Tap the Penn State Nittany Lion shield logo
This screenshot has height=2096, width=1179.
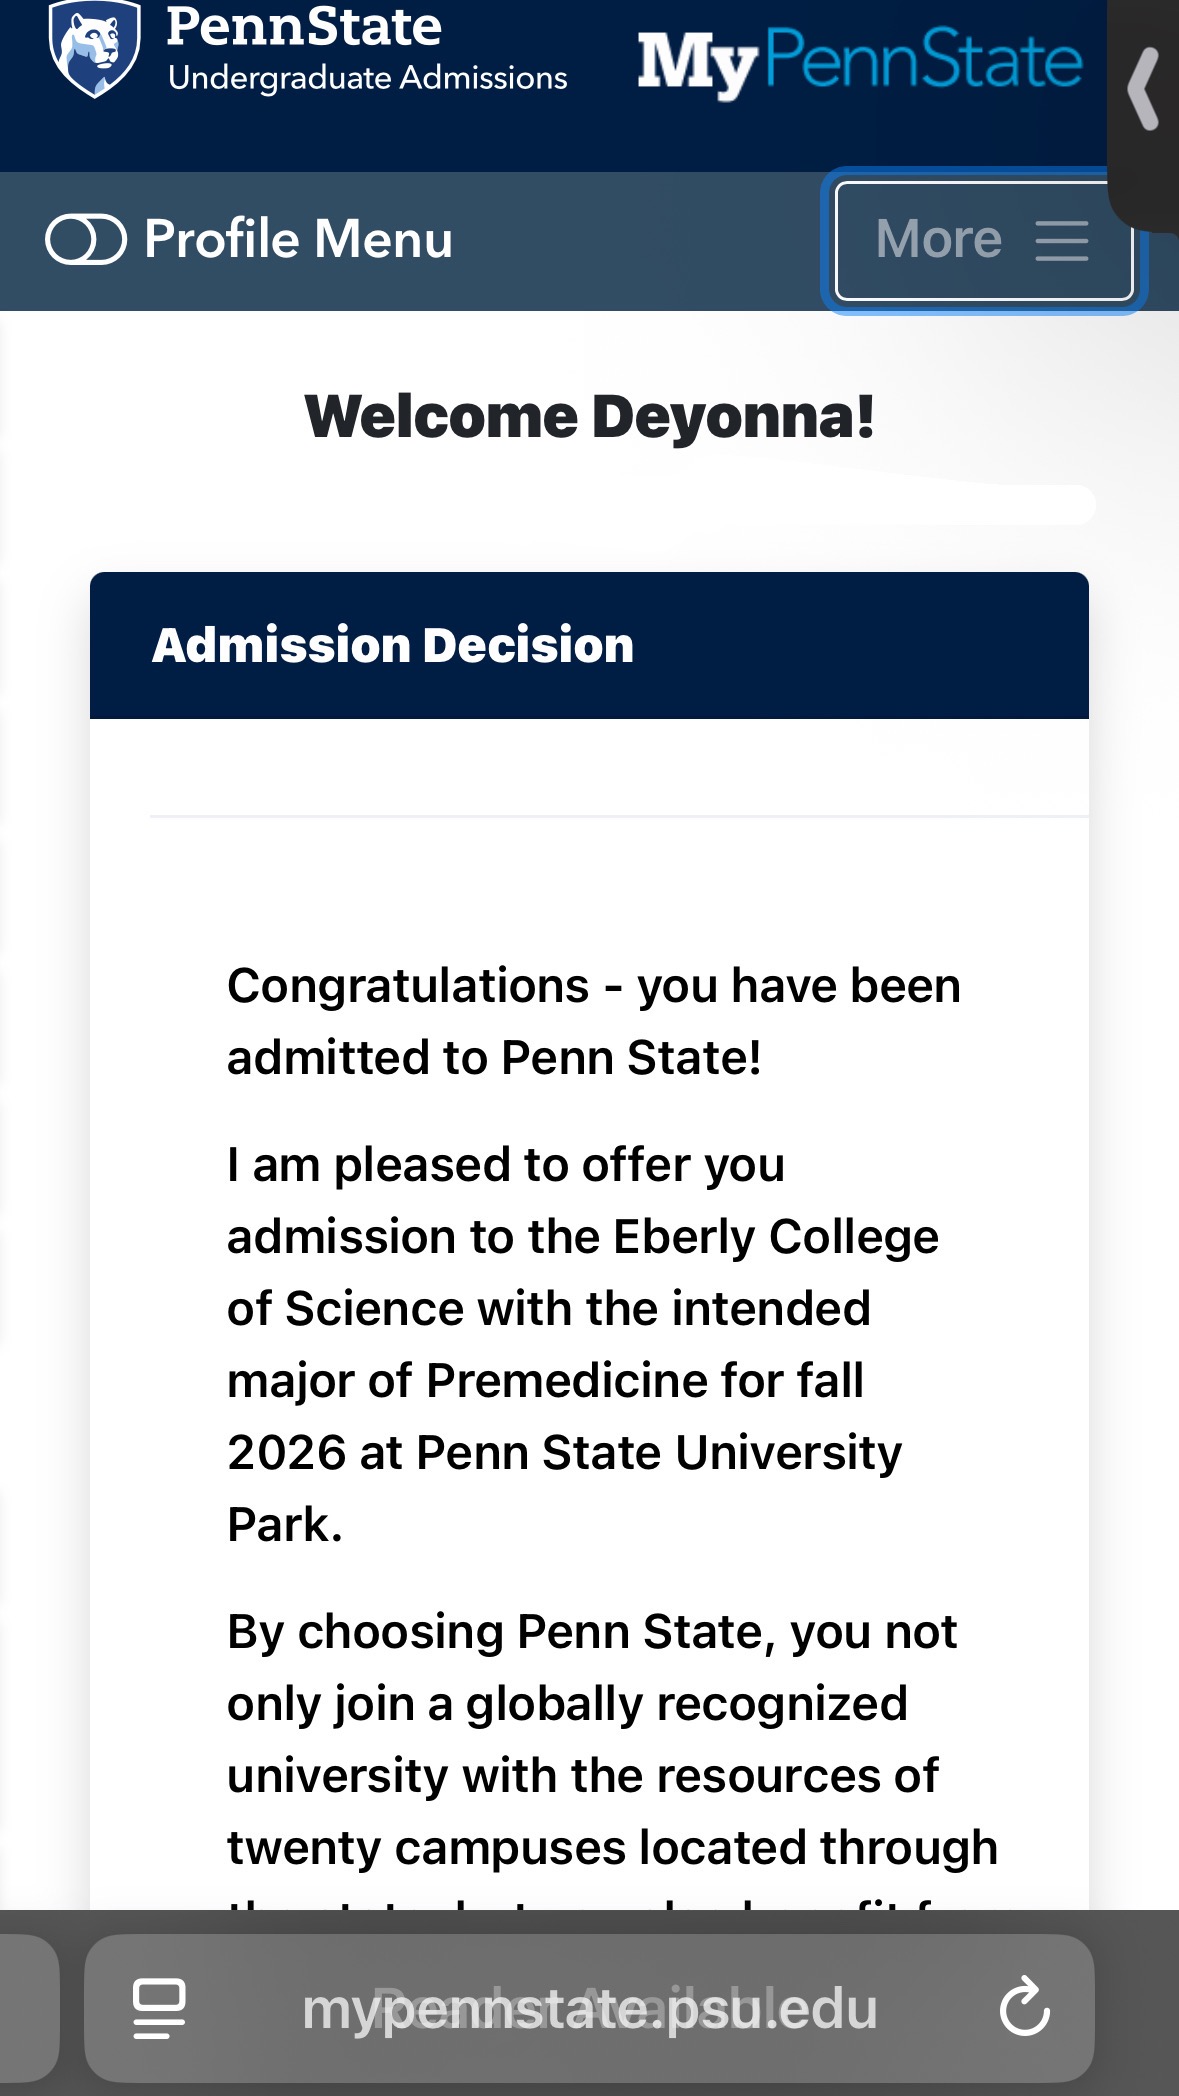93,48
